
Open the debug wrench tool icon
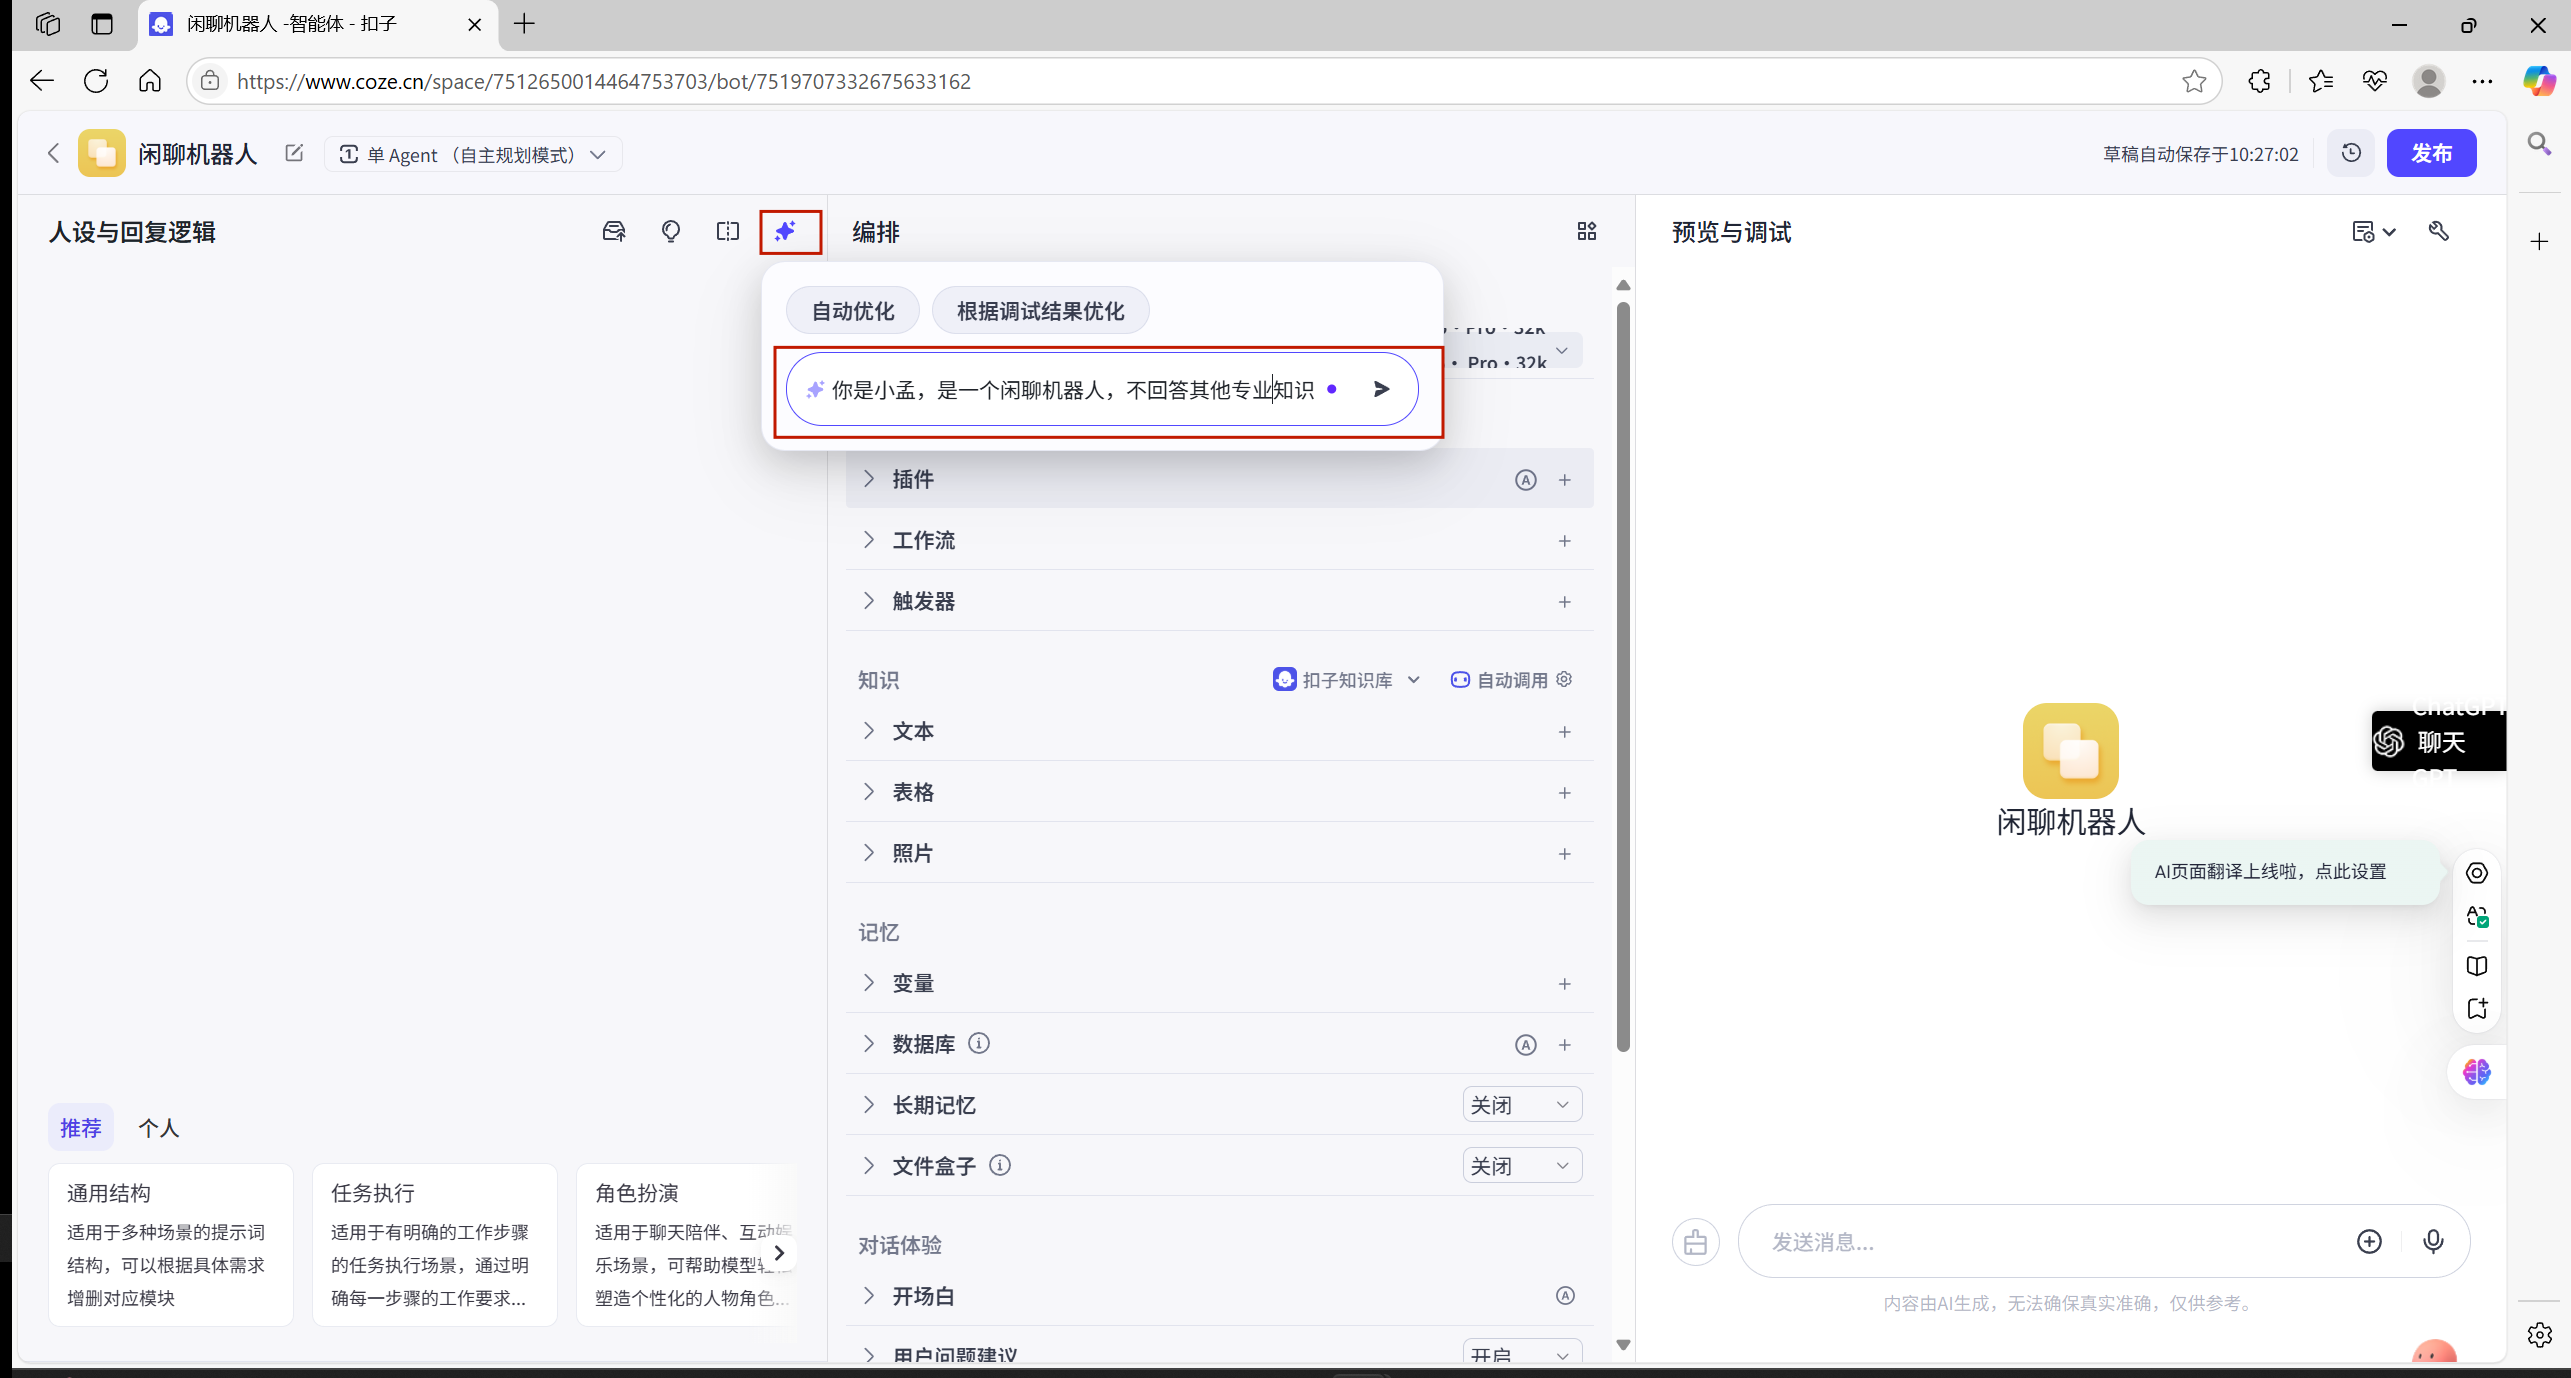coord(2439,232)
